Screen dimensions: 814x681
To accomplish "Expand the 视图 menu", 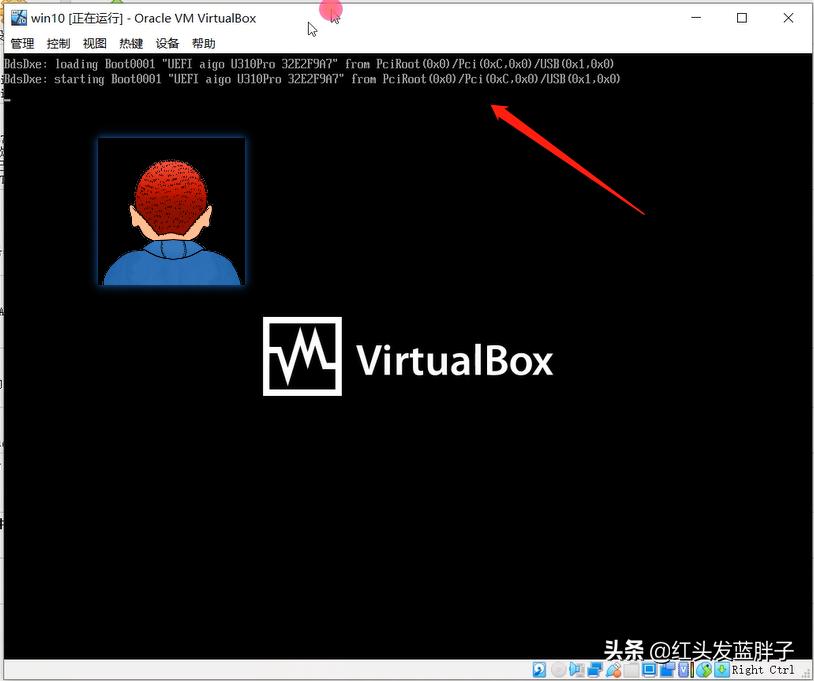I will coord(93,43).
